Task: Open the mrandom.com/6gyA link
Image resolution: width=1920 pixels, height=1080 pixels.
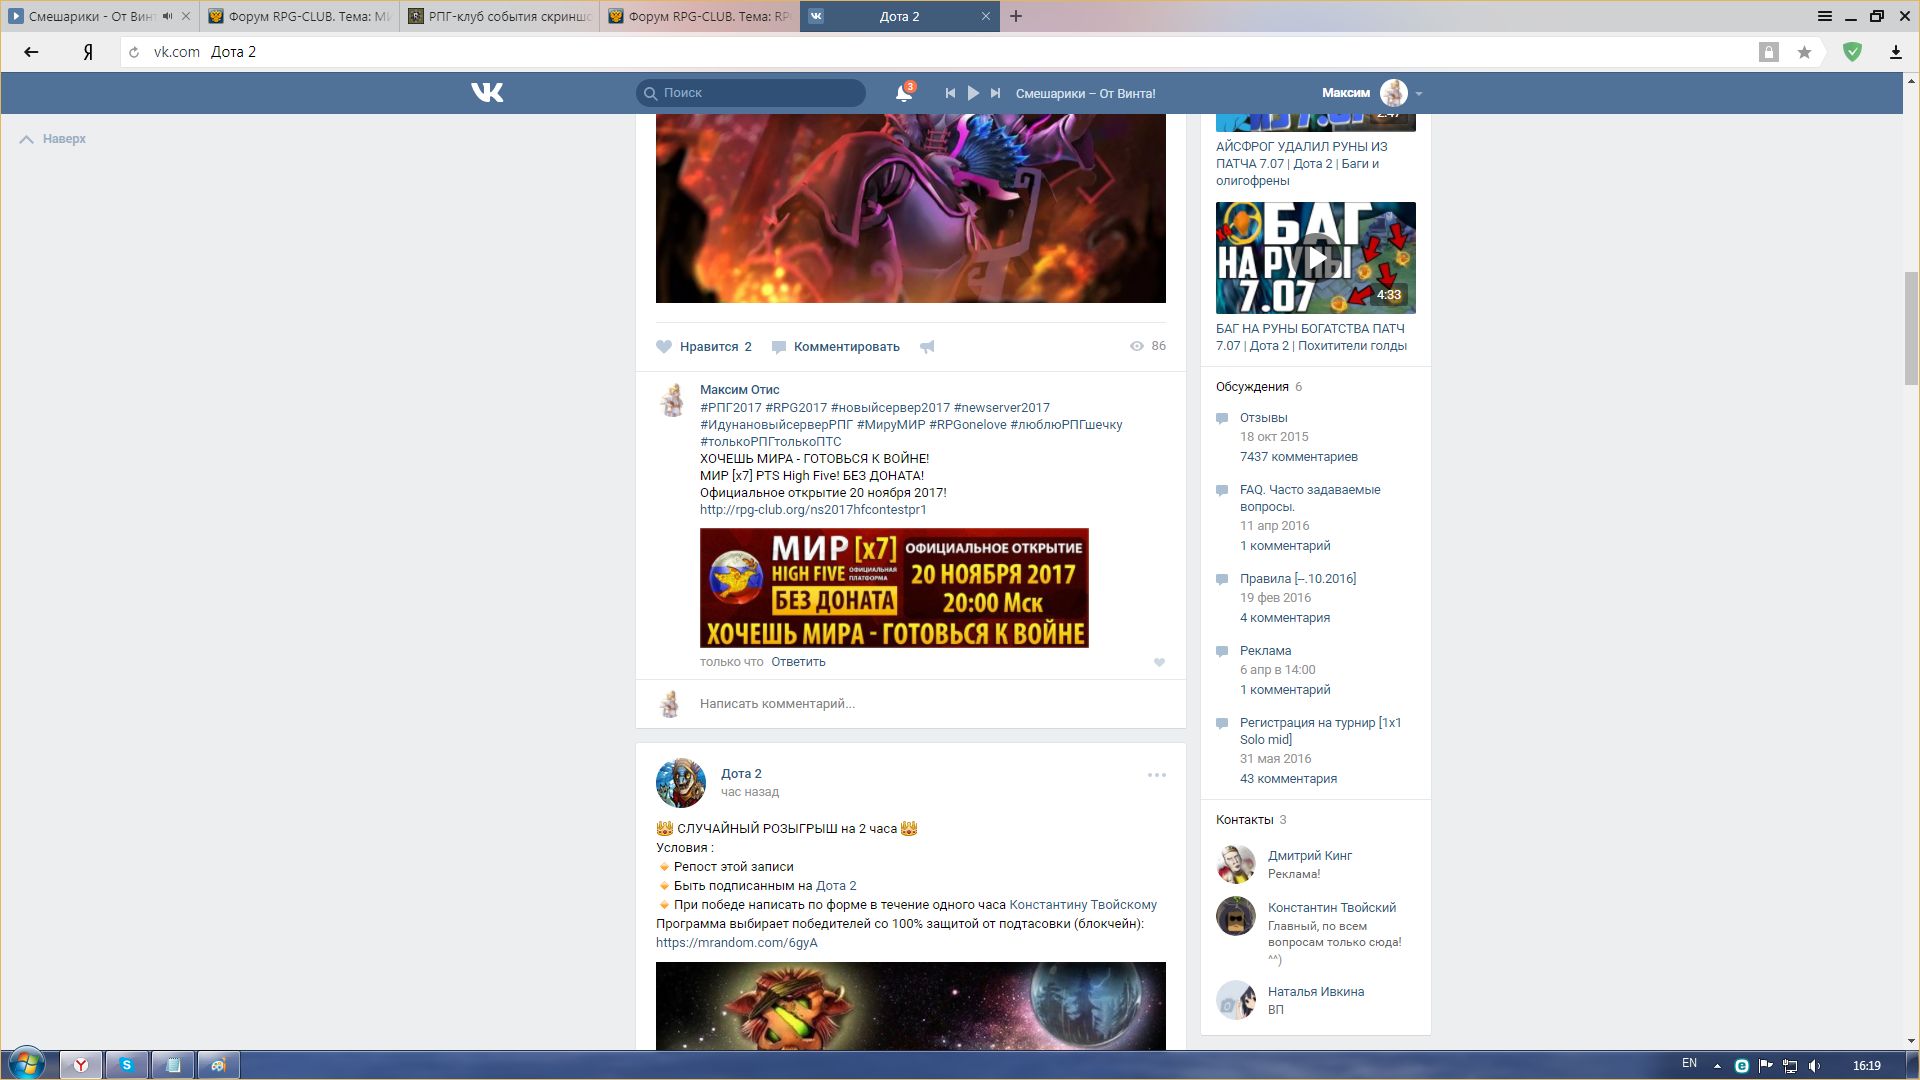Action: 737,943
